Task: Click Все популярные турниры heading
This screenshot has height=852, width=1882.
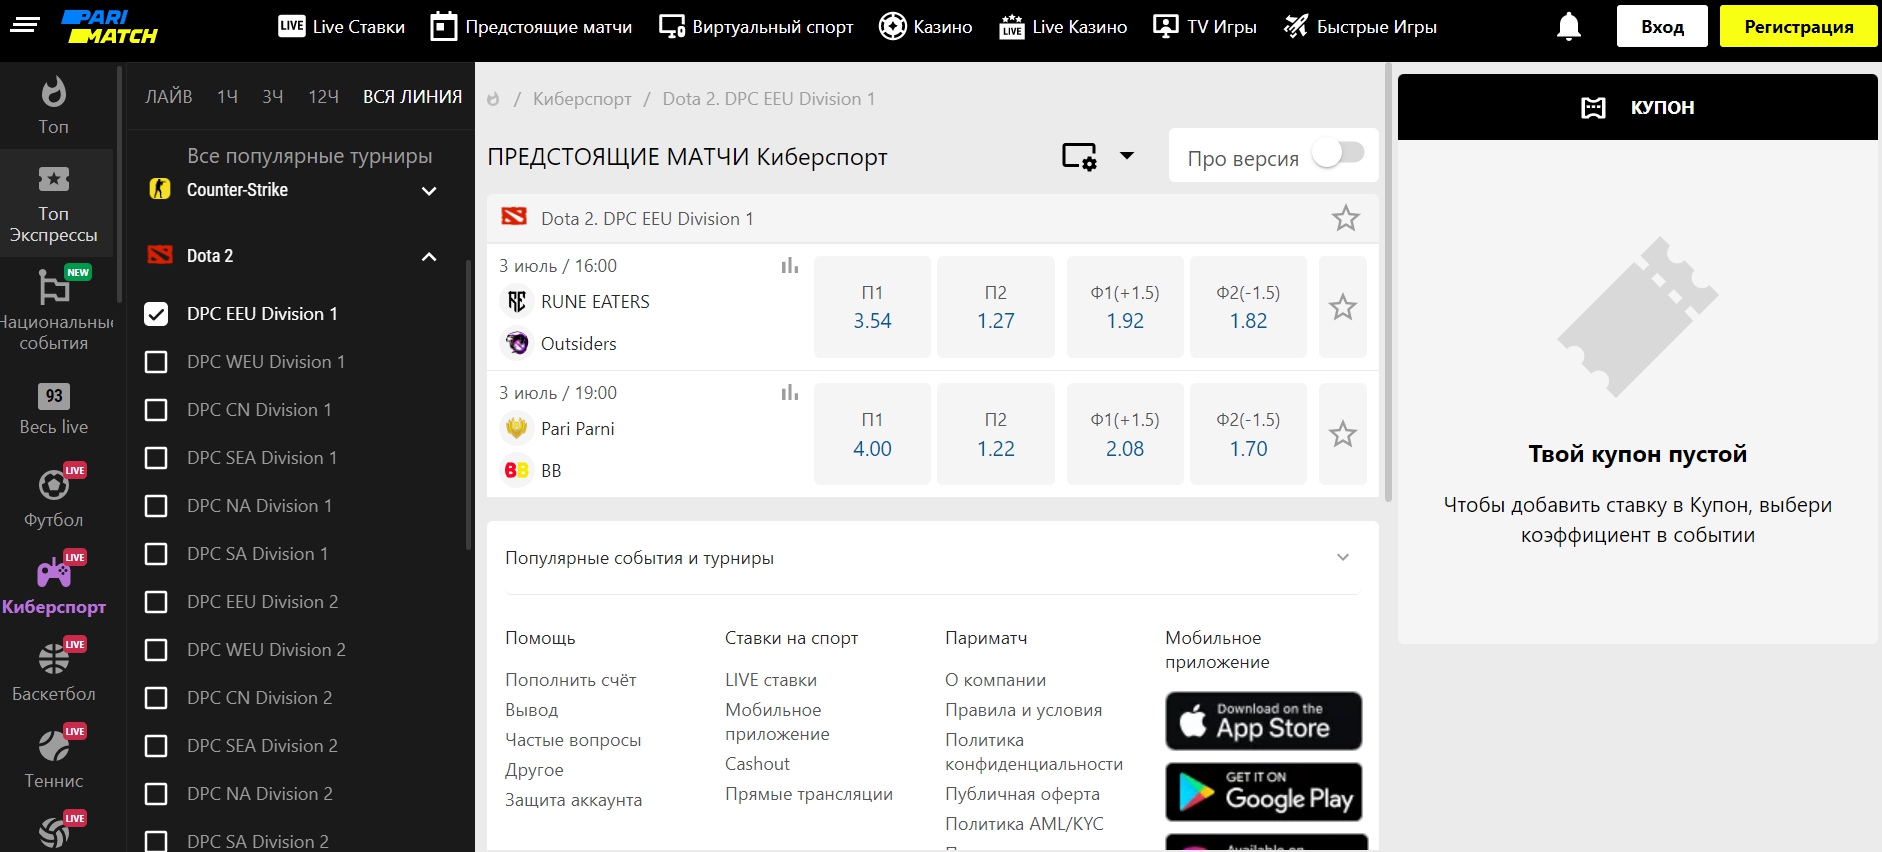Action: click(309, 156)
